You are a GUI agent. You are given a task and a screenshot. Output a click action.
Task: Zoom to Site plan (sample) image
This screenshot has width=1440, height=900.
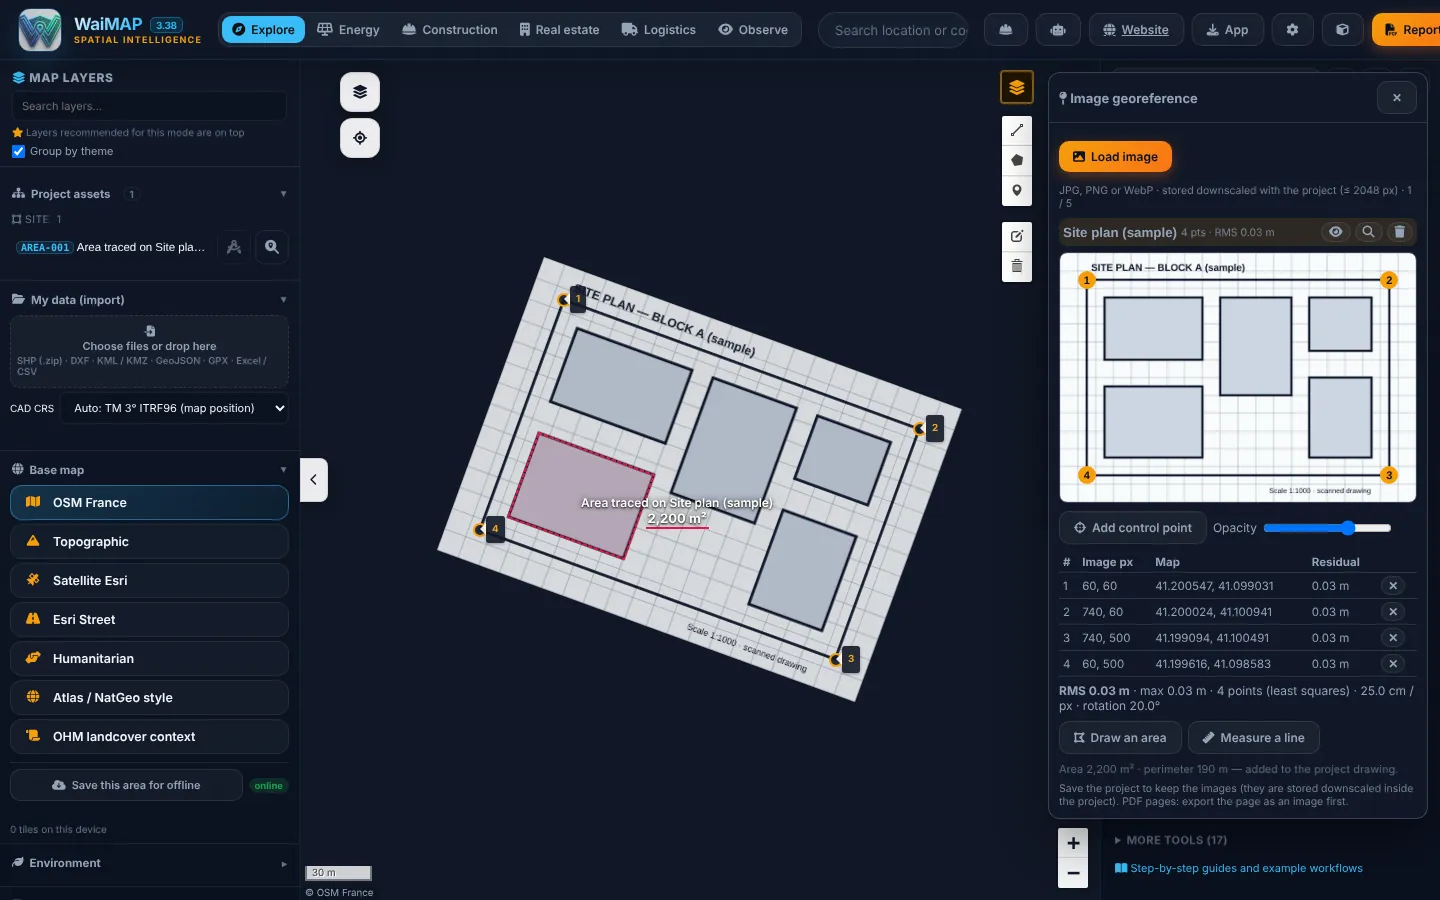point(1368,232)
